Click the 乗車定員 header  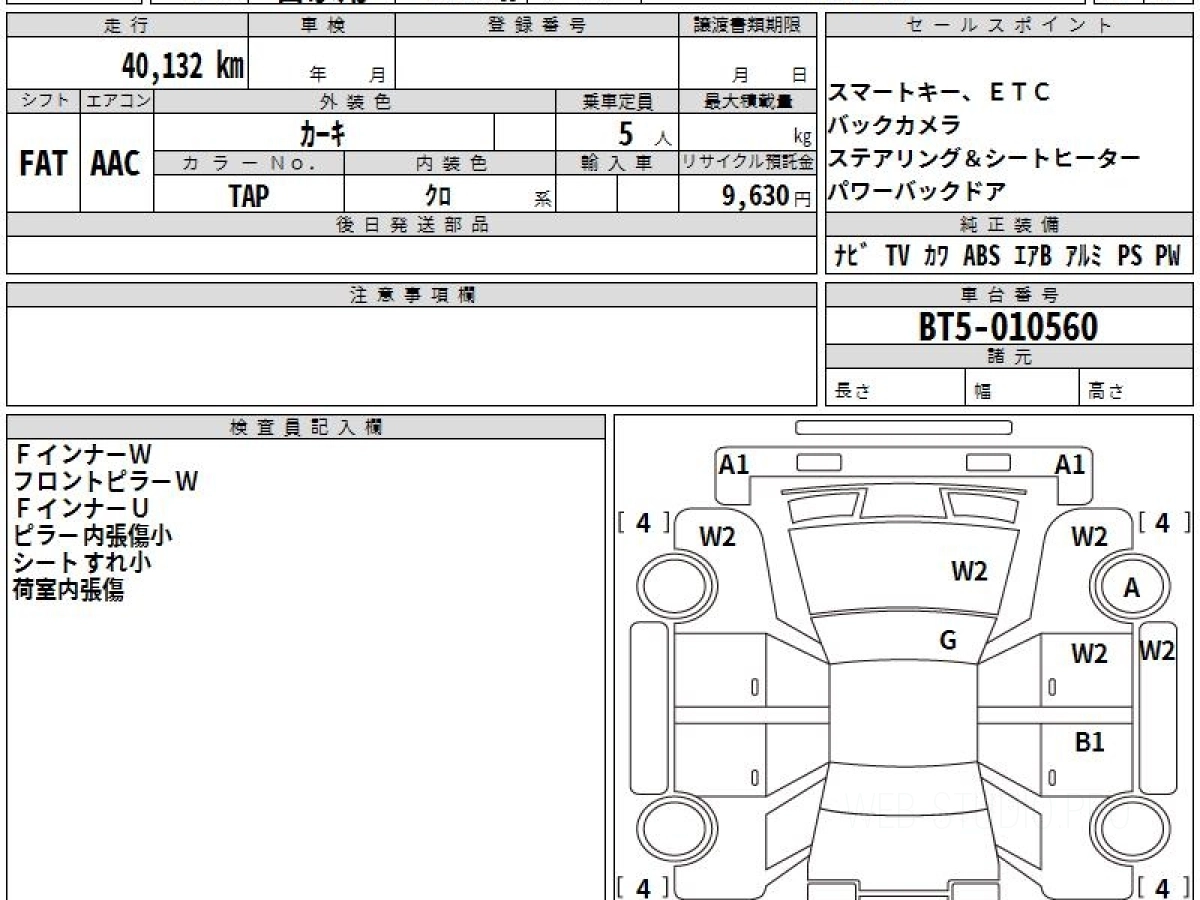click(x=617, y=101)
